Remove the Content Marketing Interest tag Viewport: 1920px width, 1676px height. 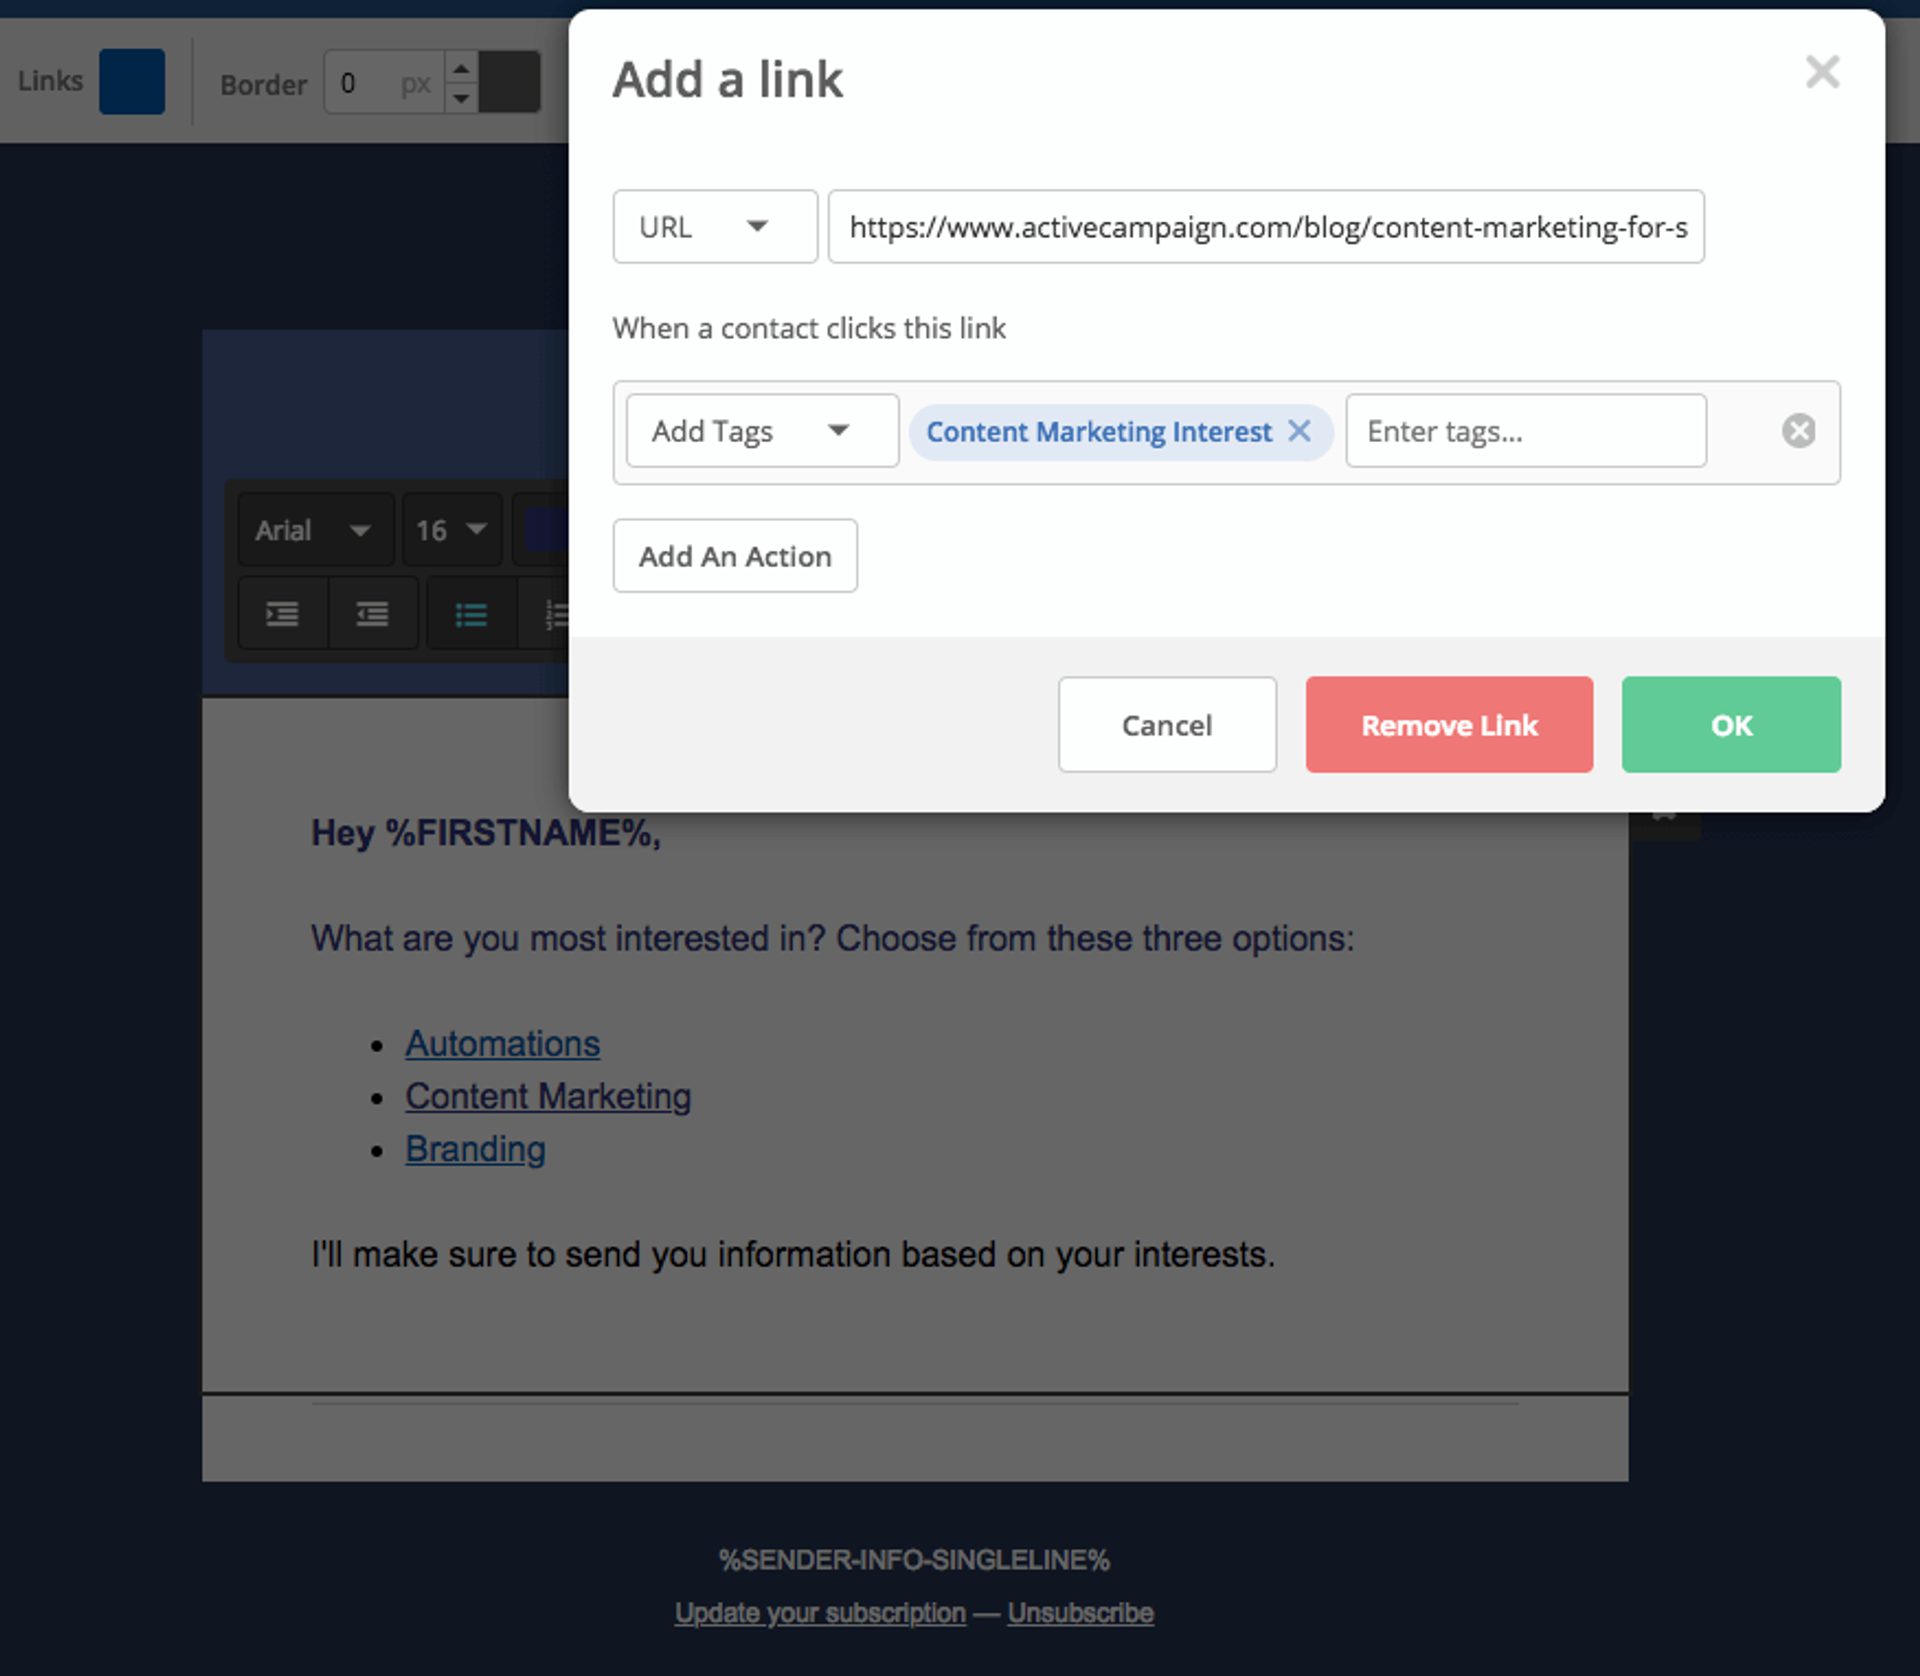[x=1301, y=431]
